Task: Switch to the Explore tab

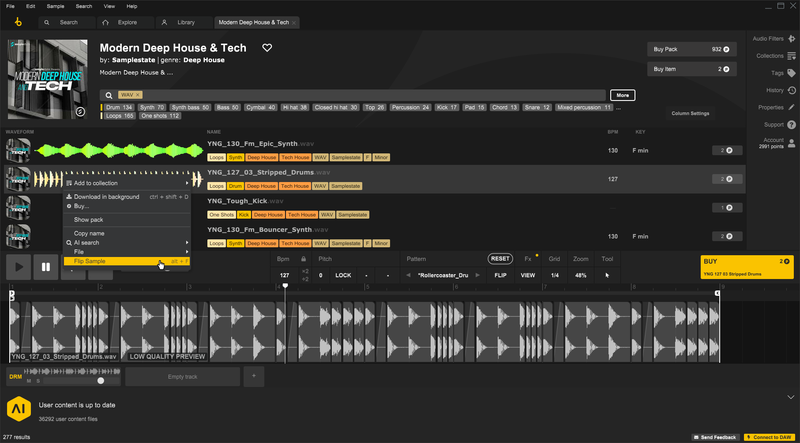Action: pyautogui.click(x=126, y=22)
